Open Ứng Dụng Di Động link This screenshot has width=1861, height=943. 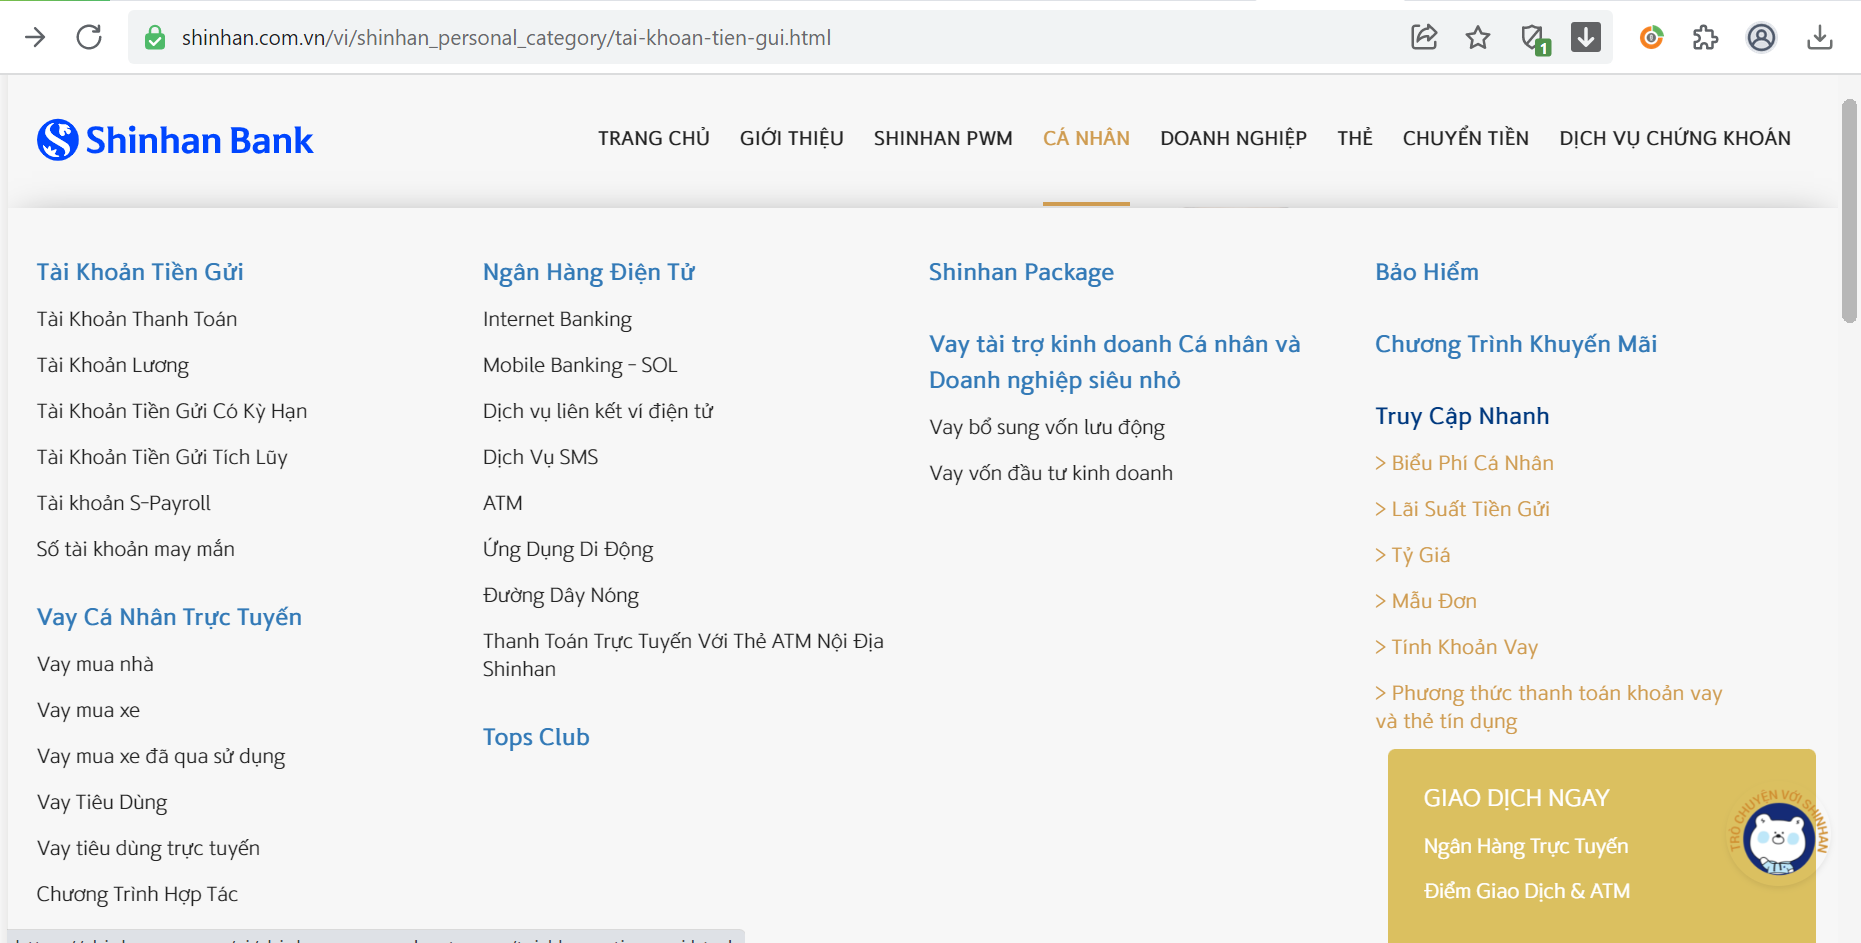pyautogui.click(x=568, y=549)
